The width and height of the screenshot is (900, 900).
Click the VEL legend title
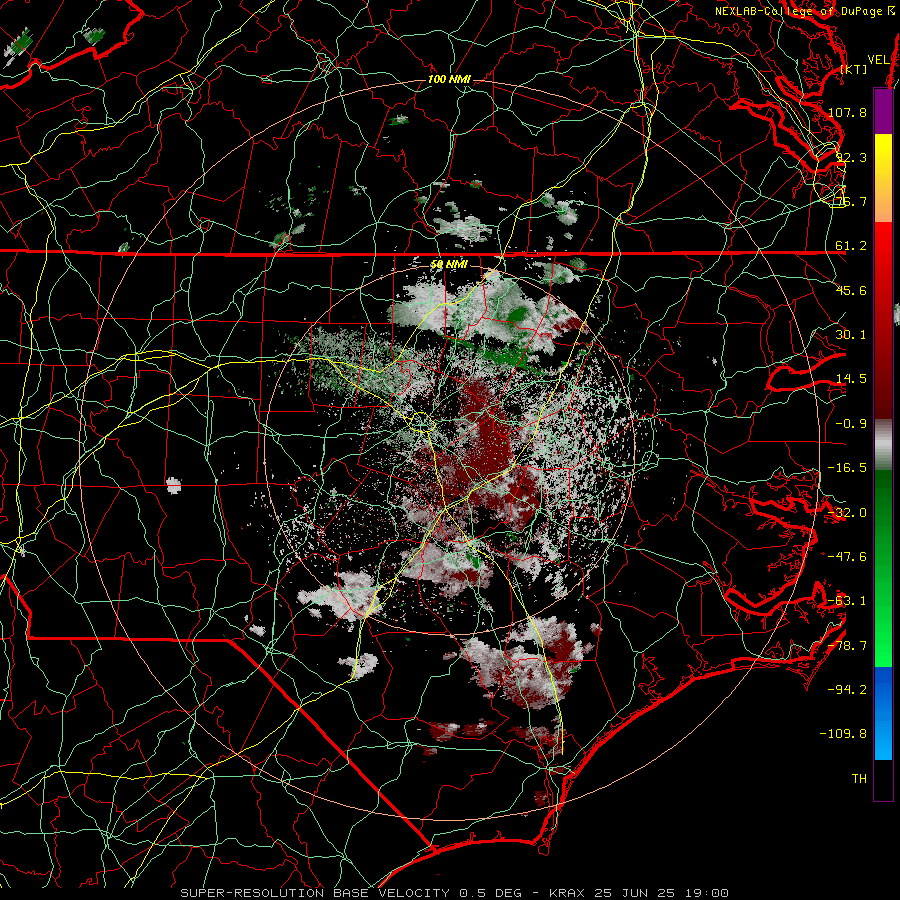(878, 60)
